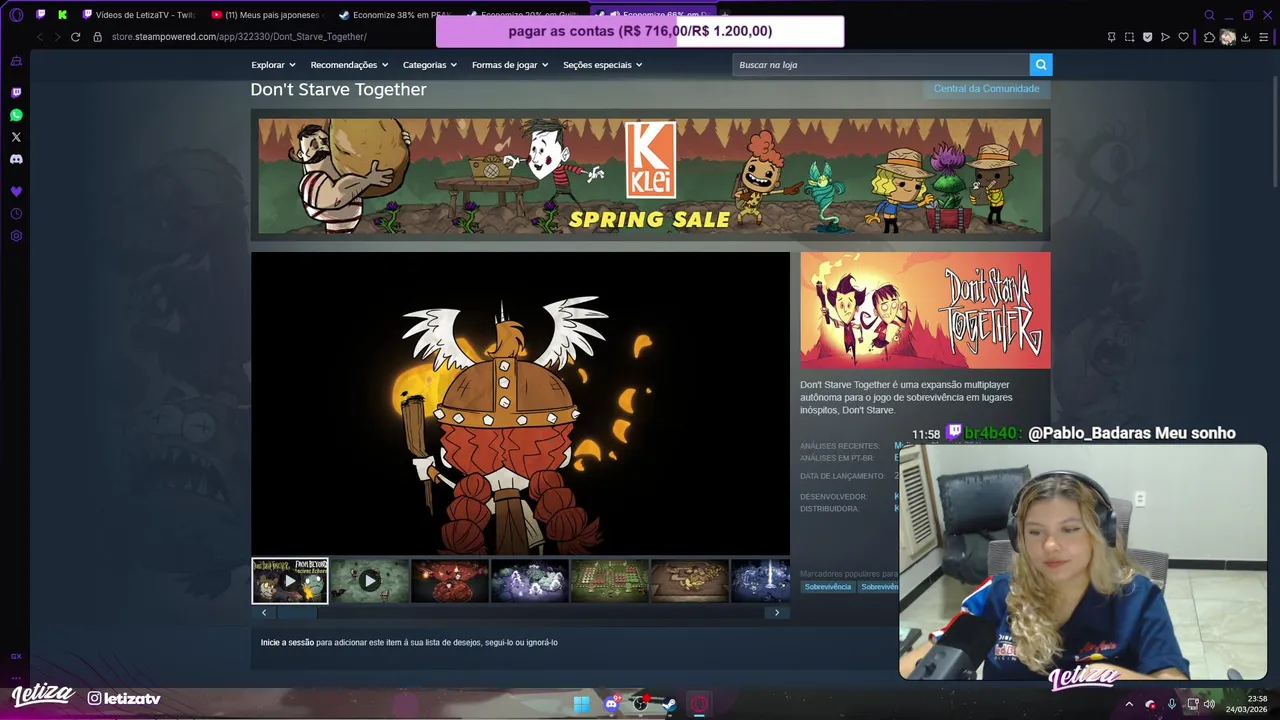
Task: Expand the Categorias menu
Action: tap(430, 65)
